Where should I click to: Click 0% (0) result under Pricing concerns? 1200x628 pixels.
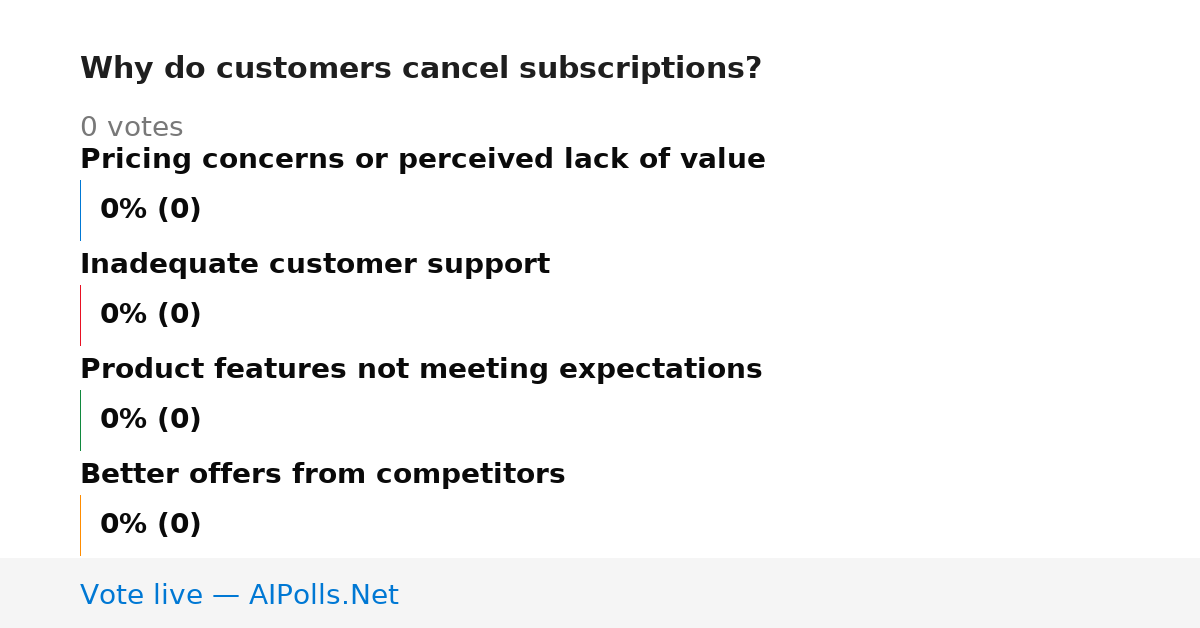point(150,210)
